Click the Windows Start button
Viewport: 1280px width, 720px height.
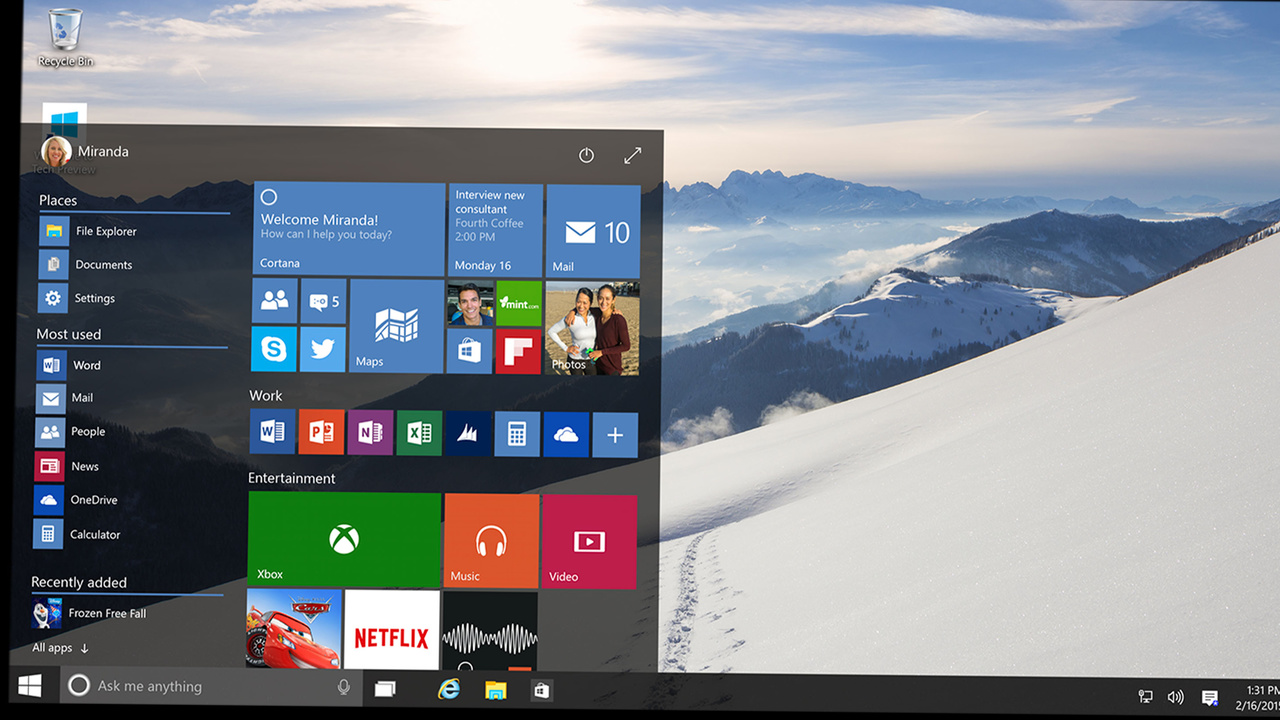pyautogui.click(x=30, y=686)
